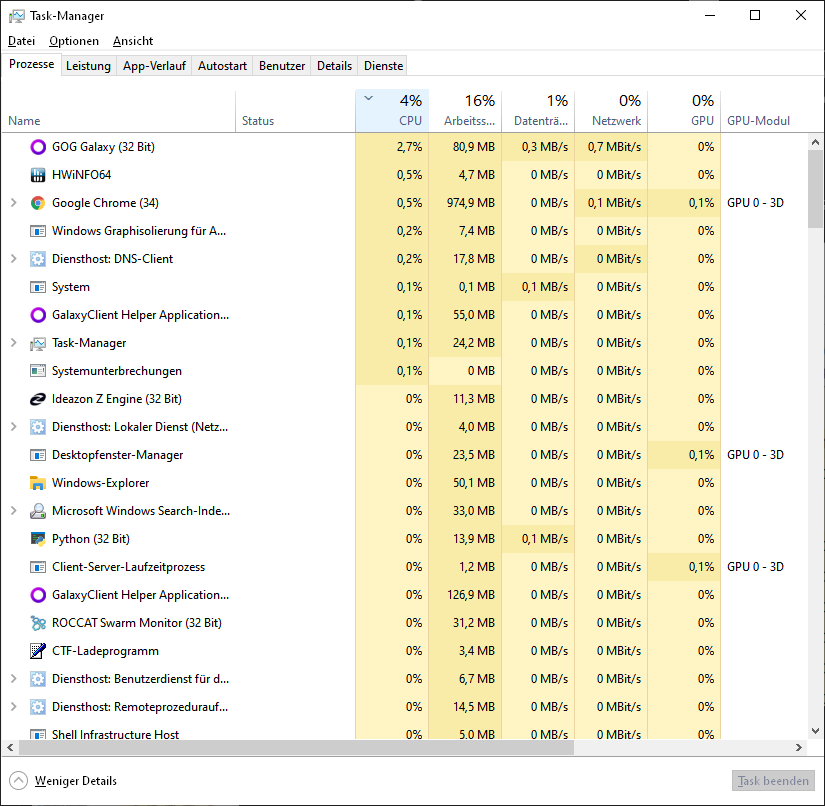Click the Ideazon Z Engine icon
The height and width of the screenshot is (806, 825).
(38, 399)
